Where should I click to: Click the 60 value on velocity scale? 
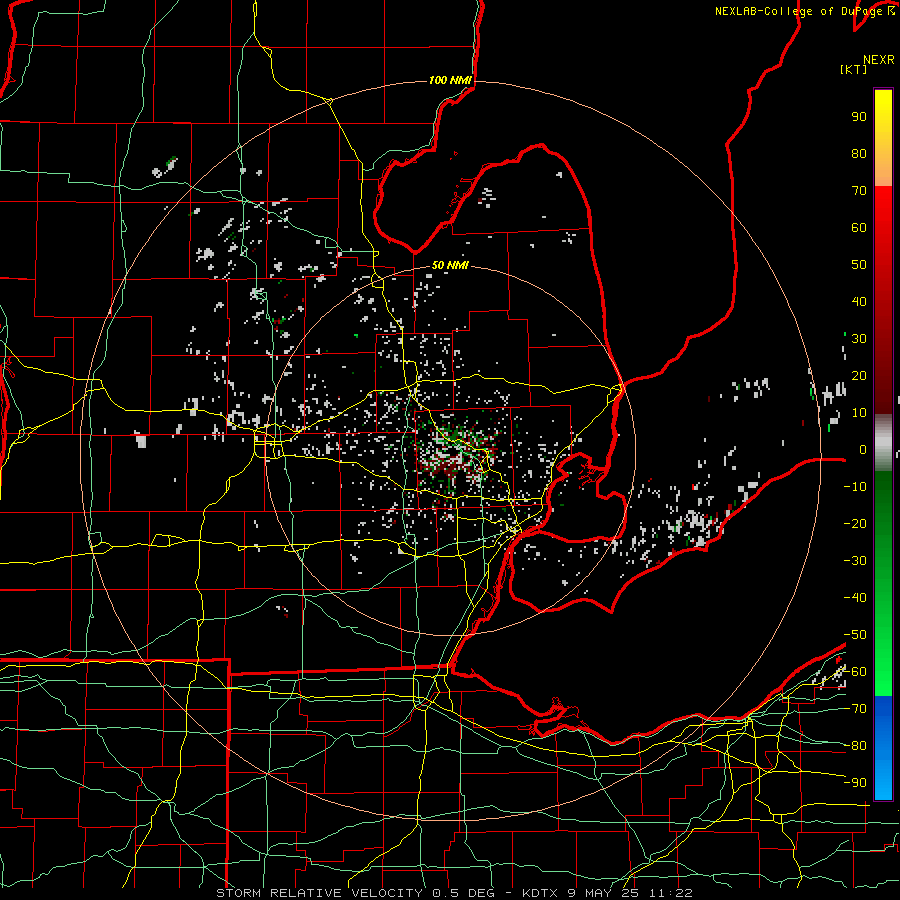click(x=859, y=227)
